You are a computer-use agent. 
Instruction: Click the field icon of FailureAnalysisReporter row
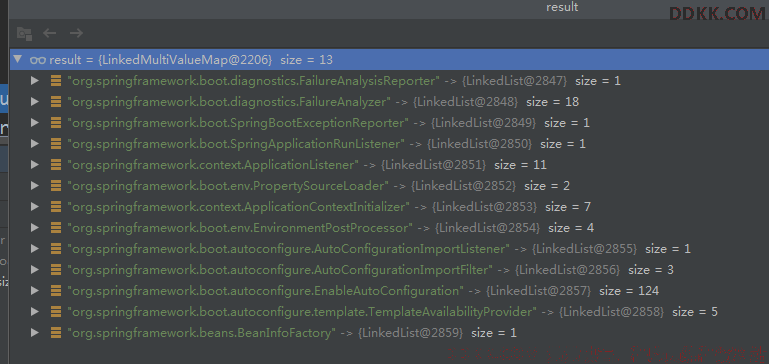pos(56,80)
